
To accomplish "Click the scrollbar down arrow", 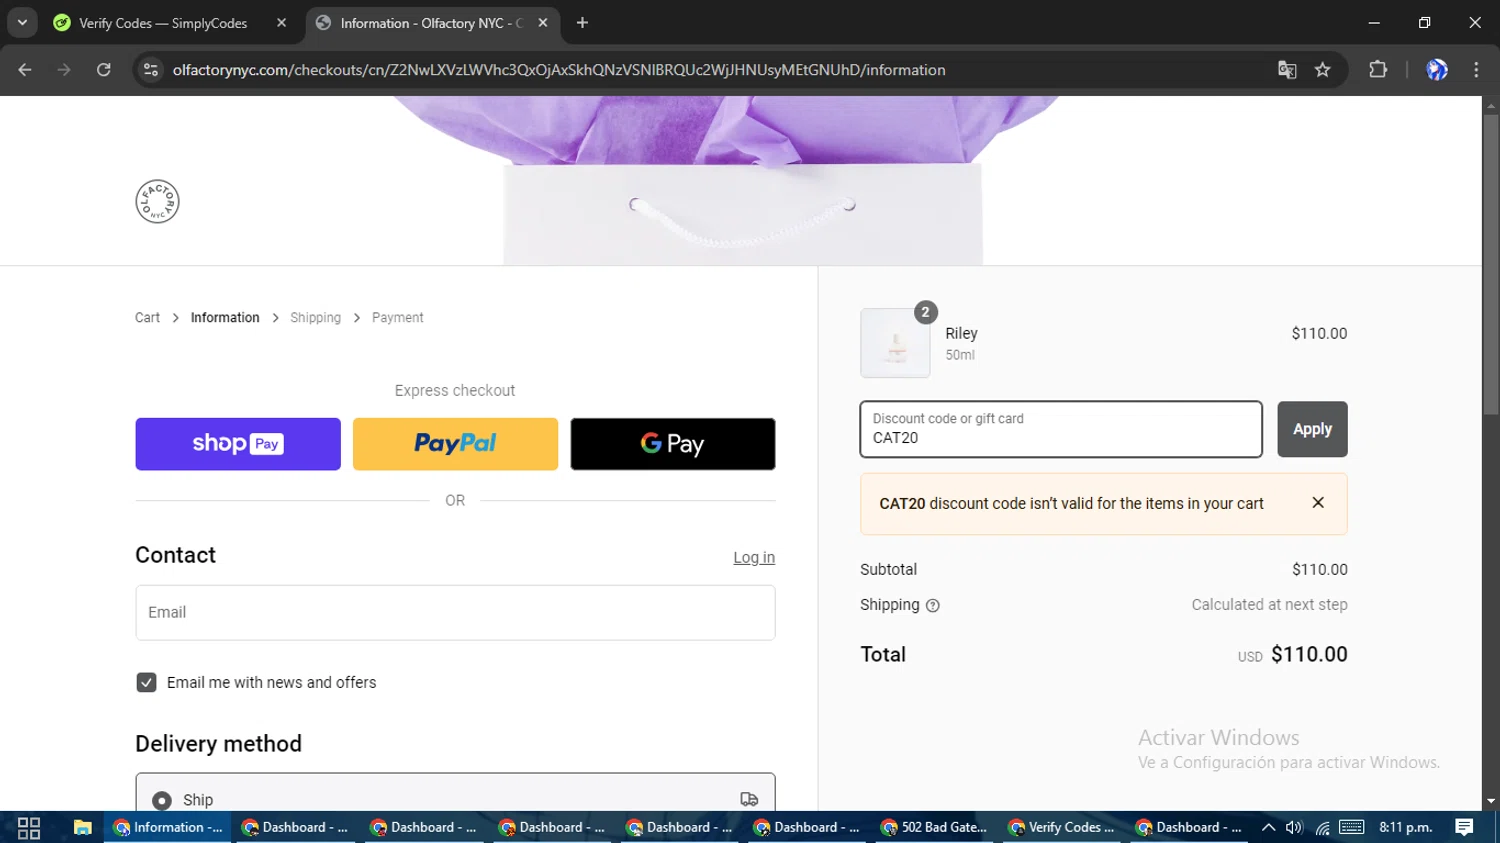I will coord(1491,801).
